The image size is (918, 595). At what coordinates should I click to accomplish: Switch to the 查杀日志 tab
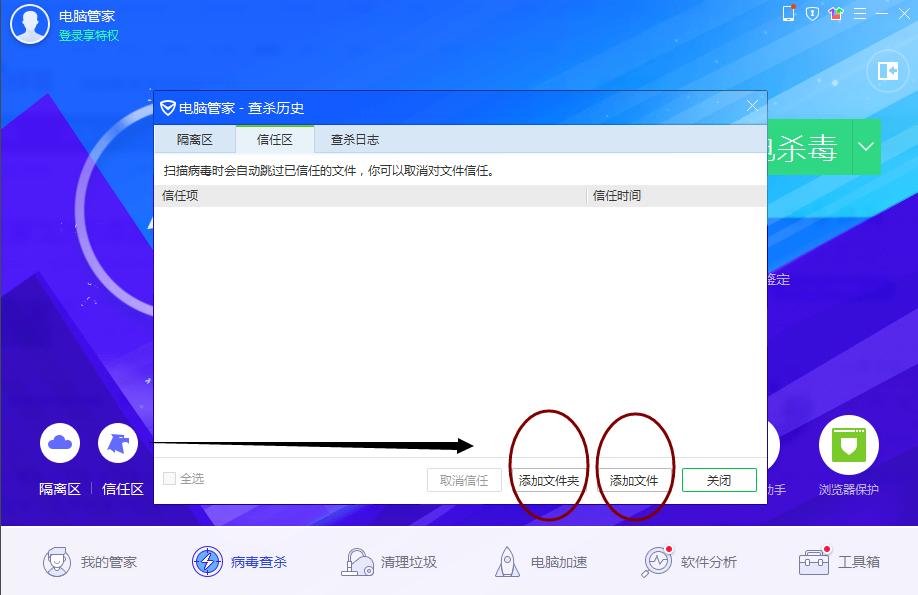pyautogui.click(x=355, y=140)
